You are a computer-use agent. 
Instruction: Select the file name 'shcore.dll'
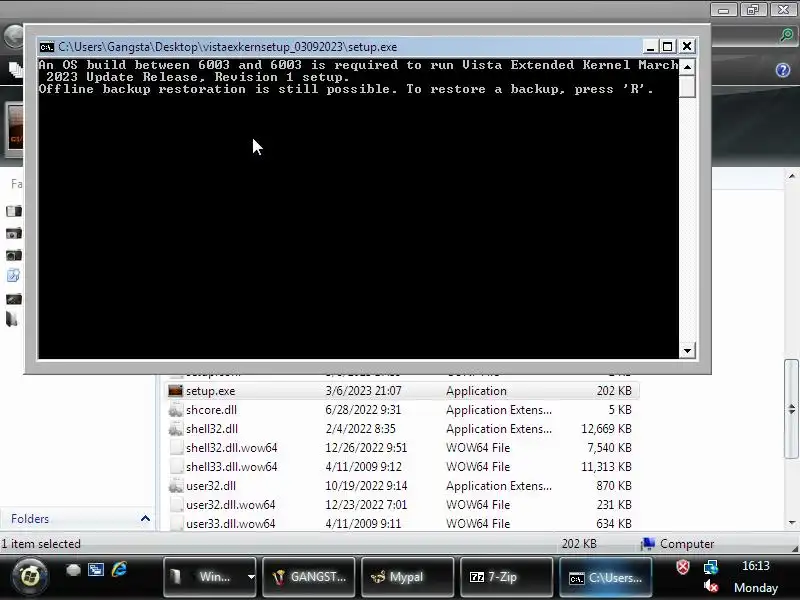[211, 410]
